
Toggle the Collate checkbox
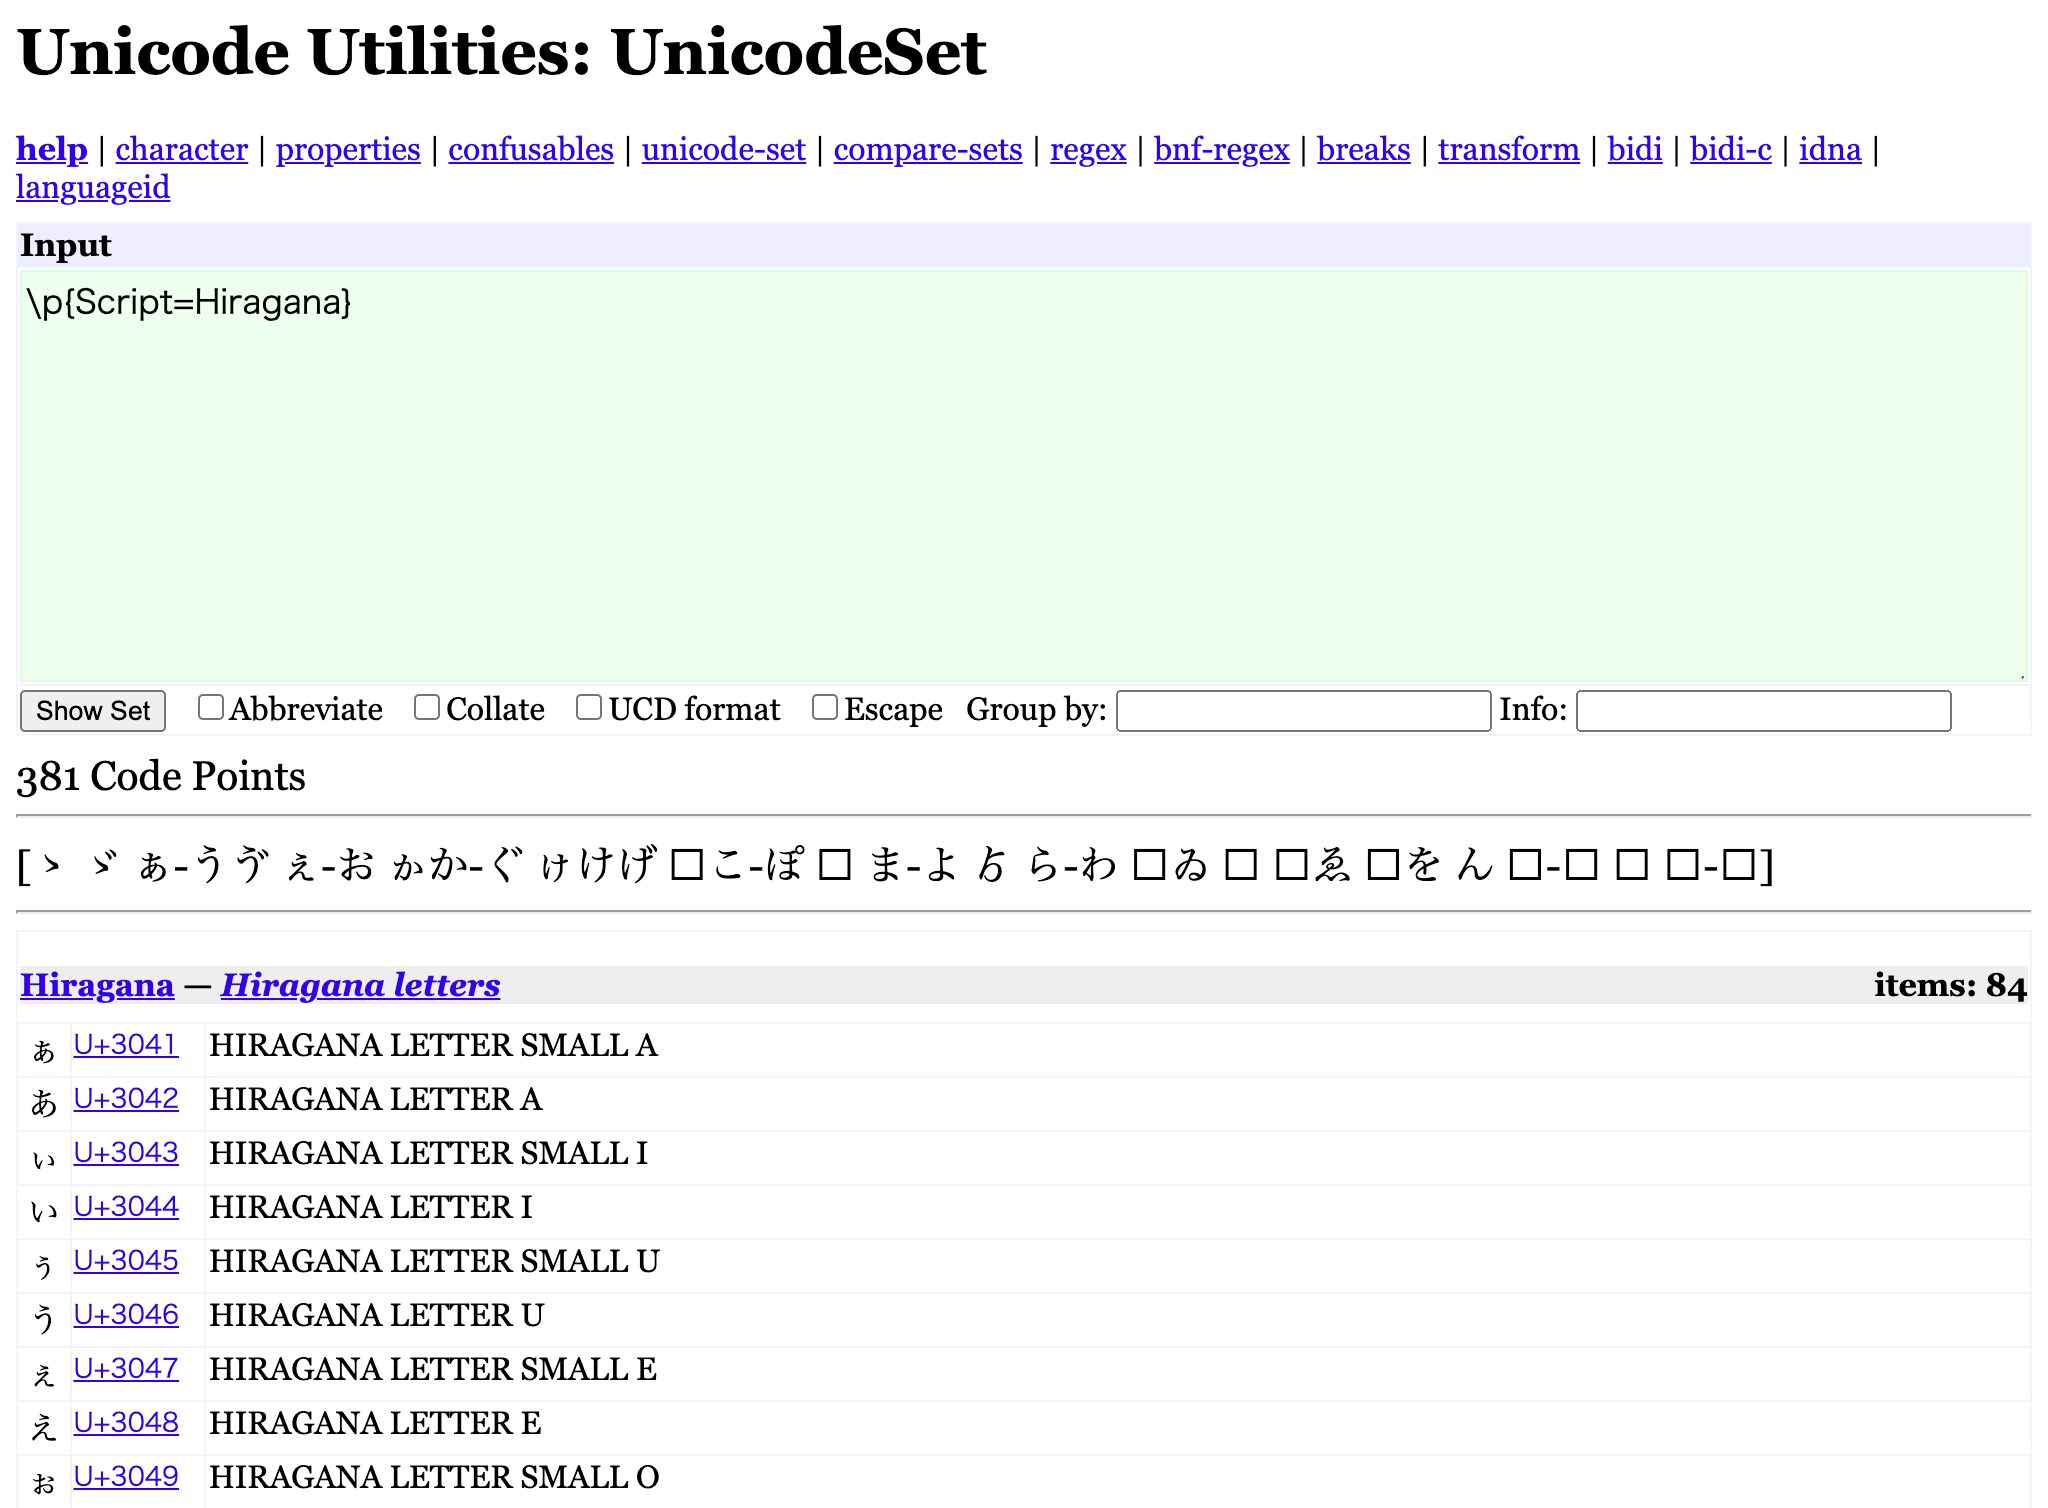click(427, 708)
